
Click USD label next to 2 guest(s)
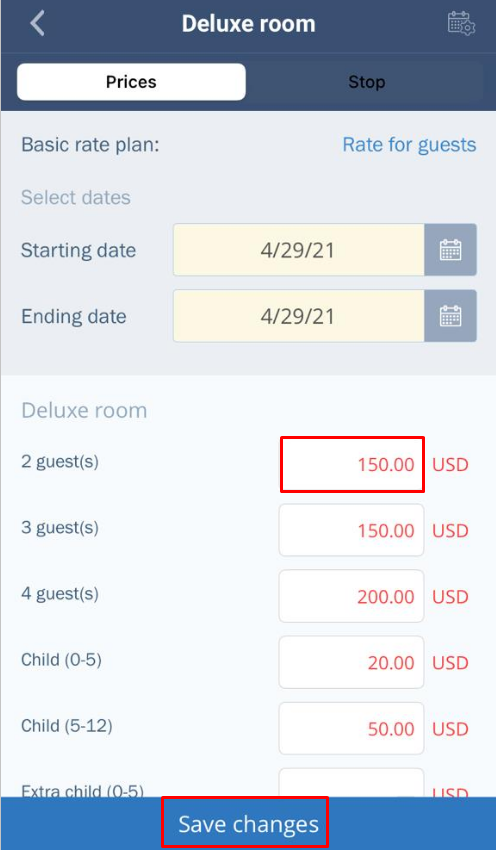450,465
